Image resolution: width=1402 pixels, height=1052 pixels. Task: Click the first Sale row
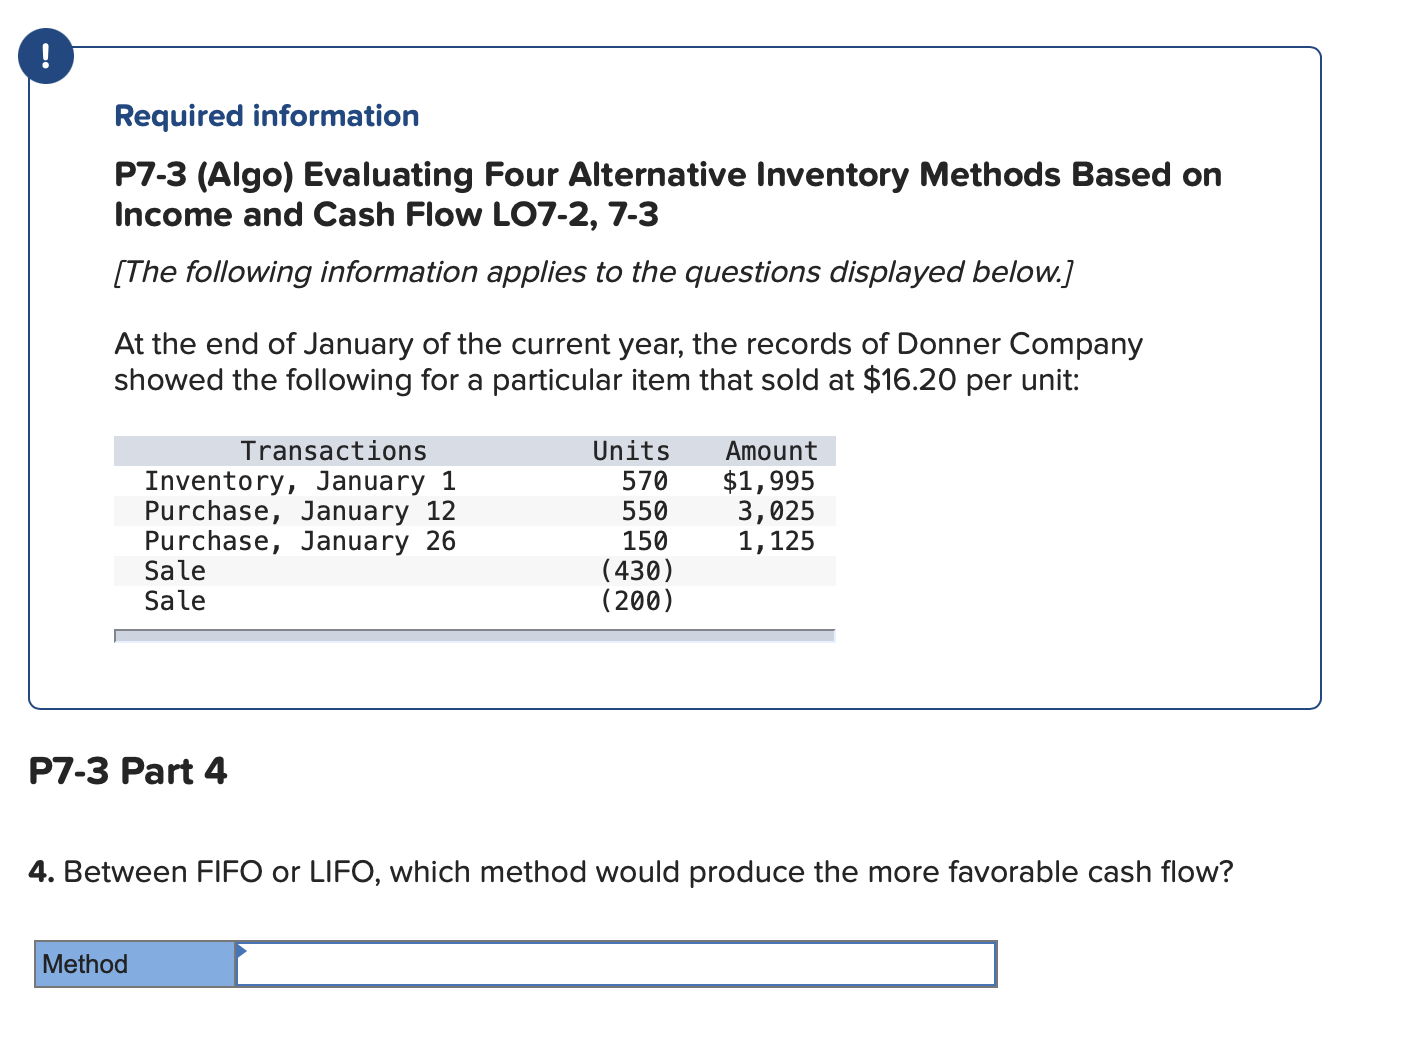(175, 571)
